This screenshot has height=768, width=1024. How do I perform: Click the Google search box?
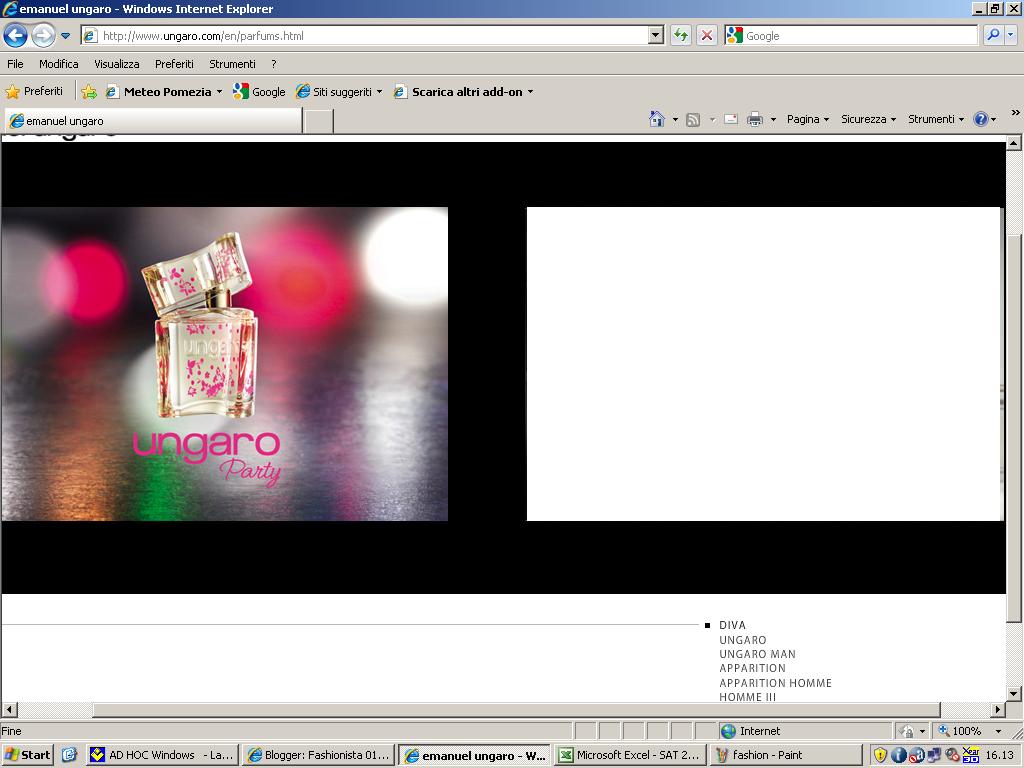coord(850,36)
